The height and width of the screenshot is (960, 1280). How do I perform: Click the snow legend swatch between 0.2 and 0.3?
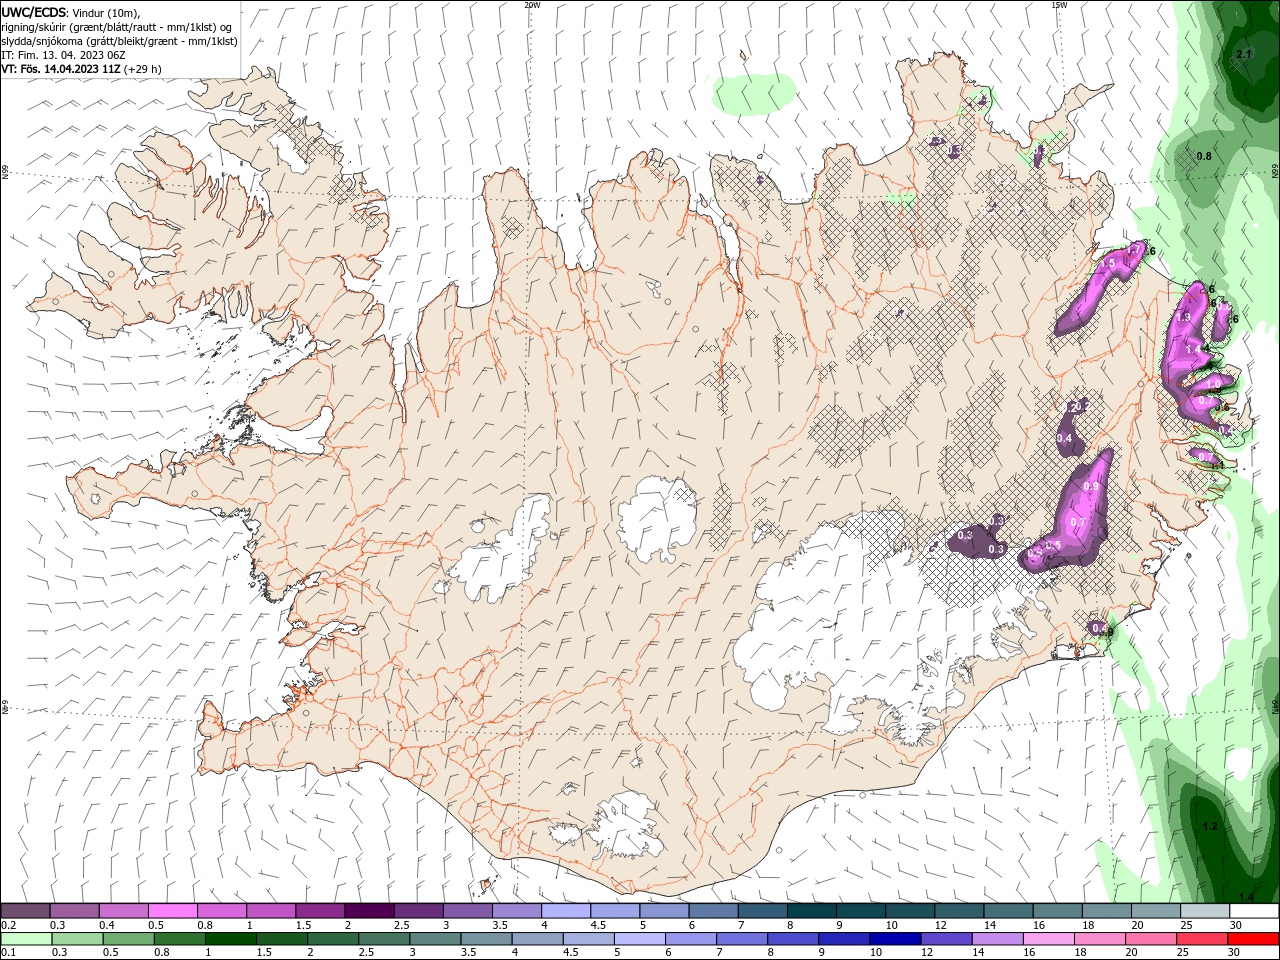25,911
